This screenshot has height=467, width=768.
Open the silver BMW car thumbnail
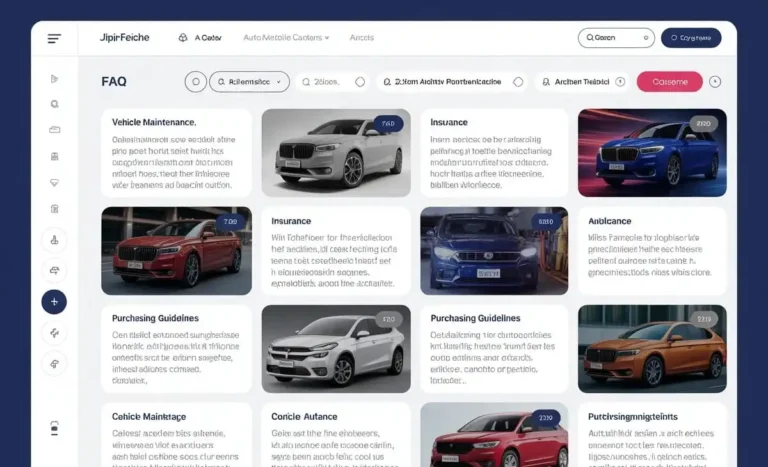pyautogui.click(x=336, y=153)
